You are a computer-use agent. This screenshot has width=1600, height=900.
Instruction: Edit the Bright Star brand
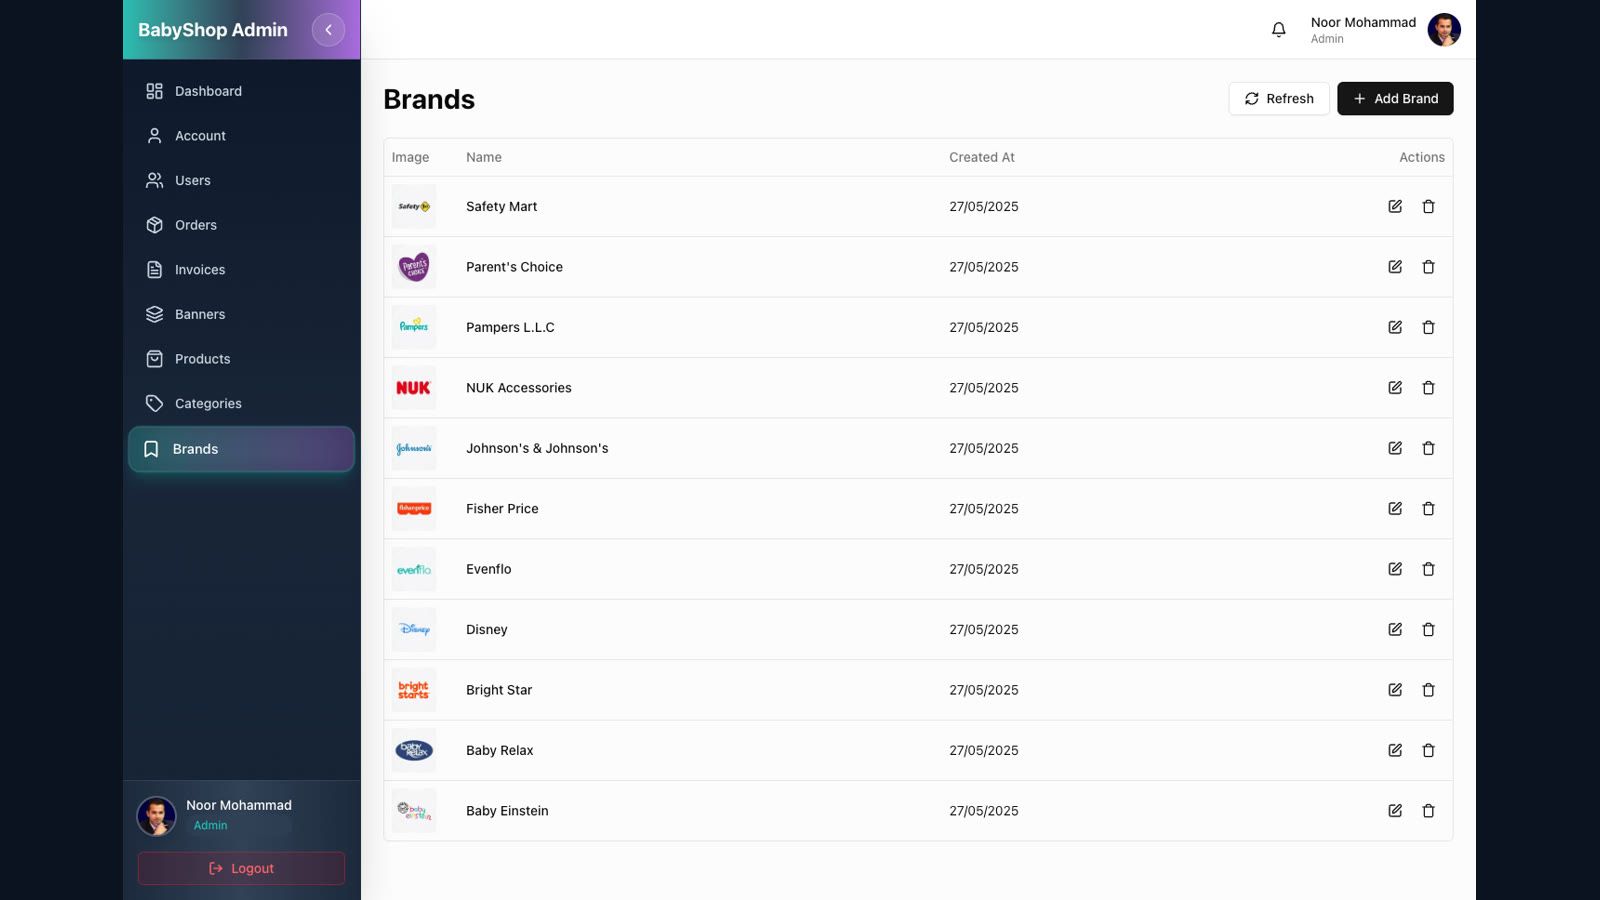coord(1395,690)
